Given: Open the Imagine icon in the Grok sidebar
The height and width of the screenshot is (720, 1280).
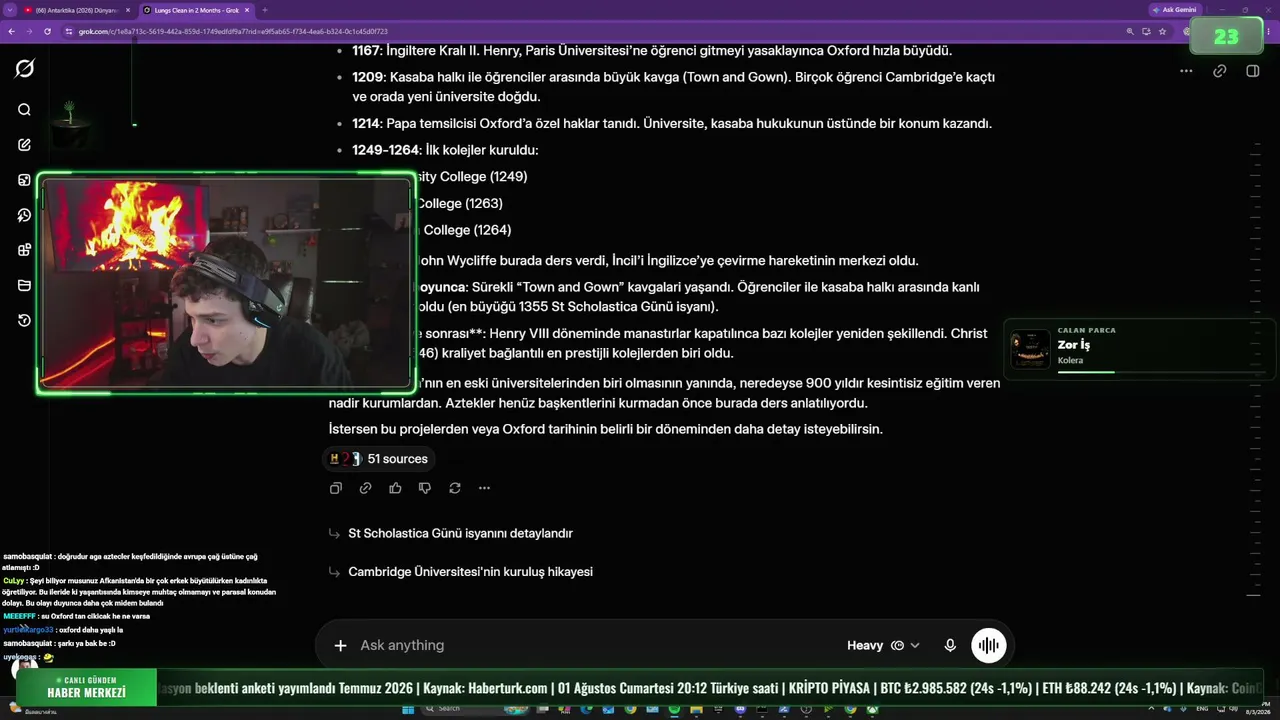Looking at the screenshot, I should tap(25, 180).
